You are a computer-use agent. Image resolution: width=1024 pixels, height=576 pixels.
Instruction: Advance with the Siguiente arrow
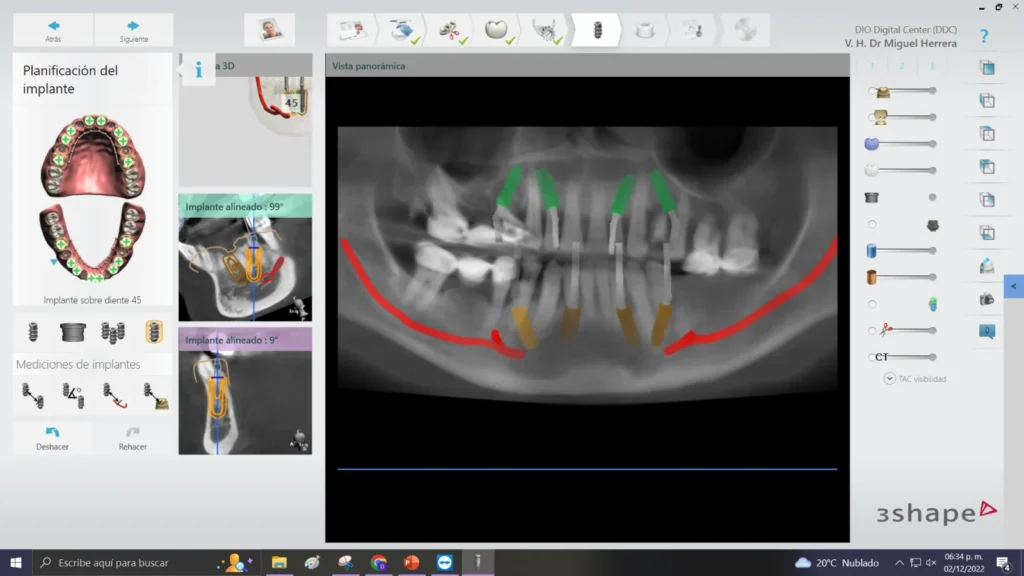[134, 30]
